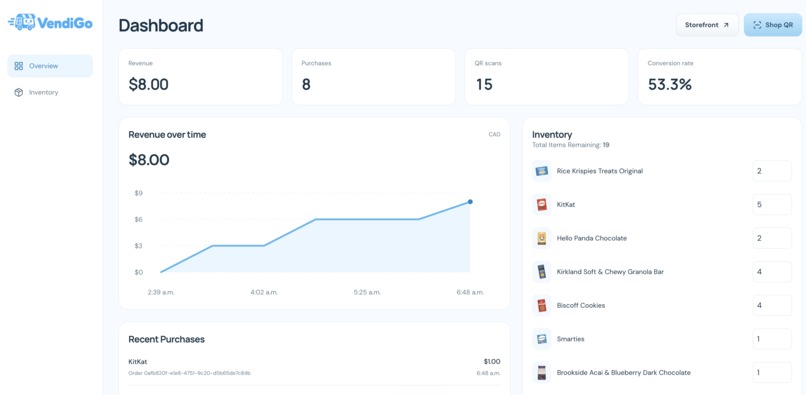
Task: Click 'Kirkland Soft & Chewy Granola Bar' name
Action: (610, 272)
